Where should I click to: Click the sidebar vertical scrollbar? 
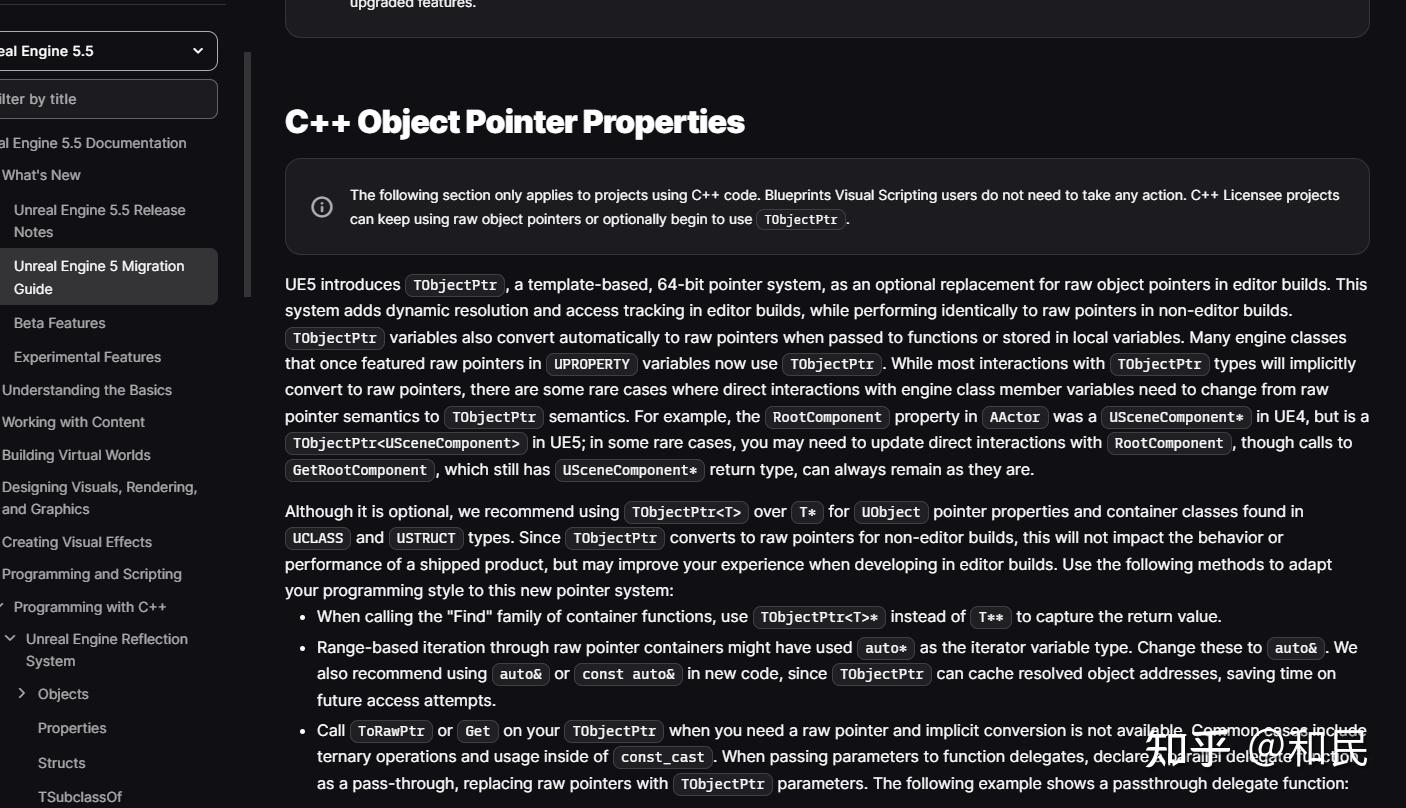(x=248, y=175)
